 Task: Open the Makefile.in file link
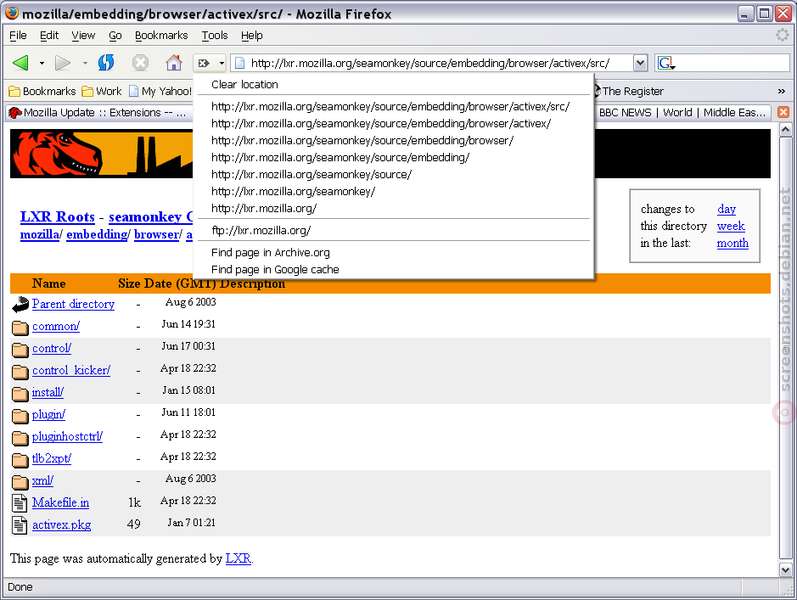[60, 503]
